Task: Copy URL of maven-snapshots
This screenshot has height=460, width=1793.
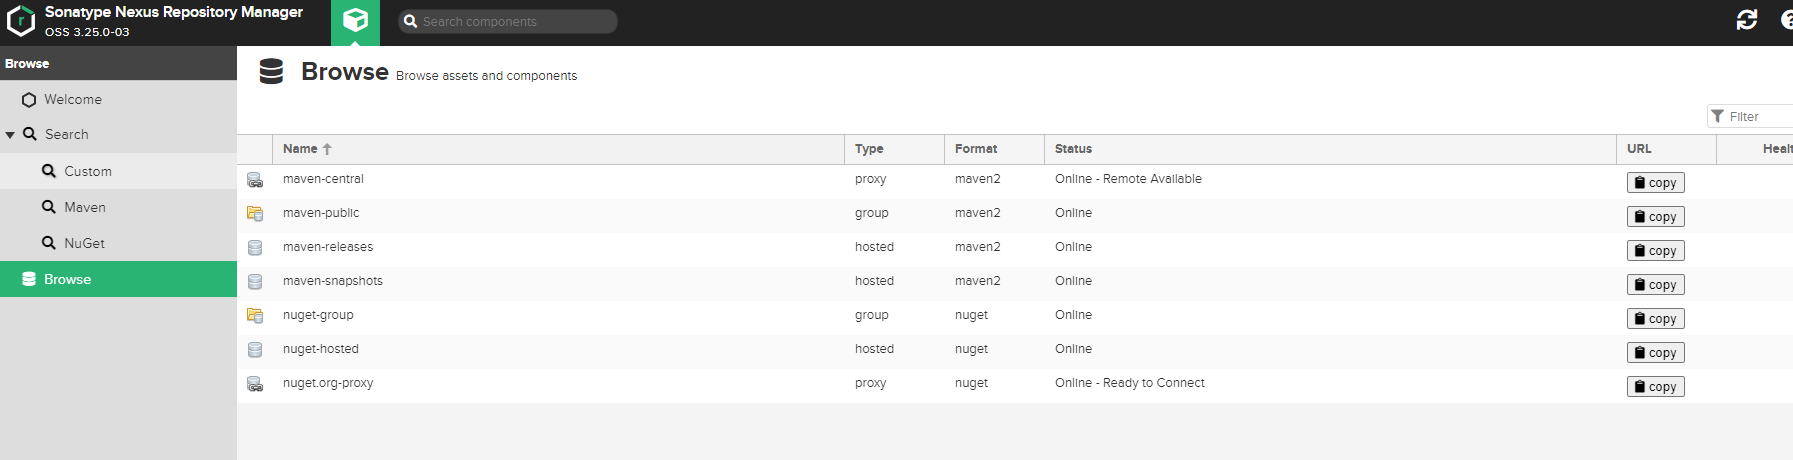Action: [x=1655, y=284]
